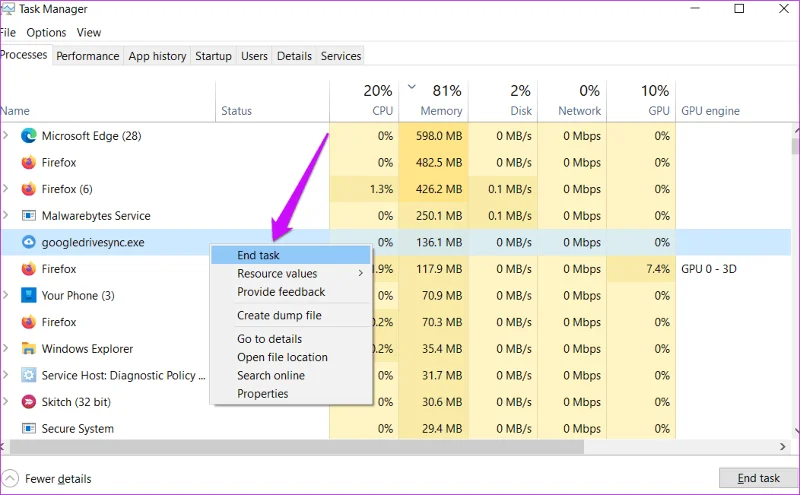Click the End task button at bottom right
Screen dimensions: 800x495
[758, 478]
